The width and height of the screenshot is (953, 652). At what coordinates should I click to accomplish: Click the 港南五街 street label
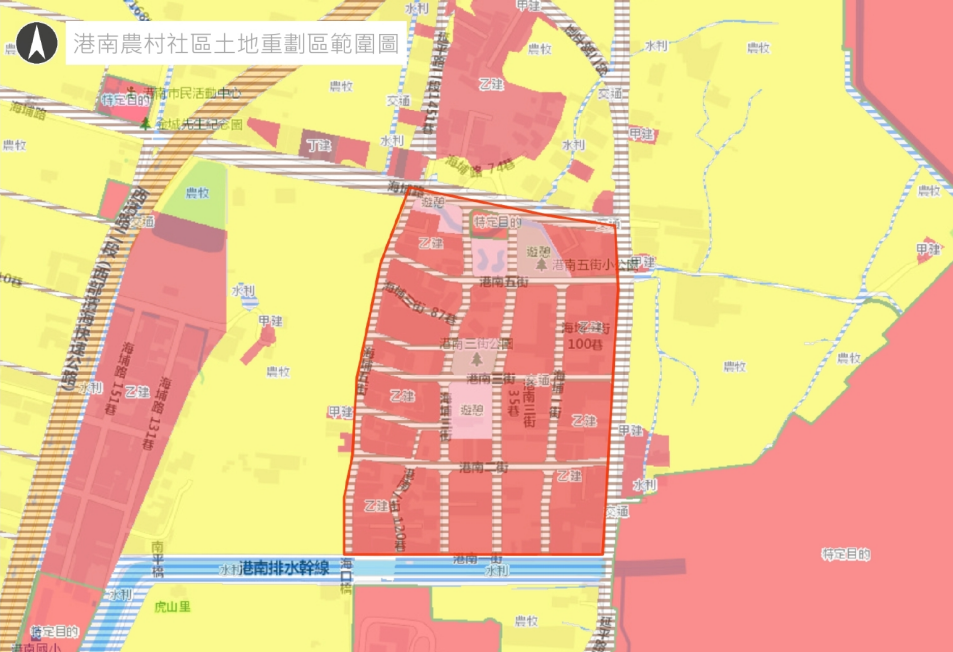click(503, 283)
